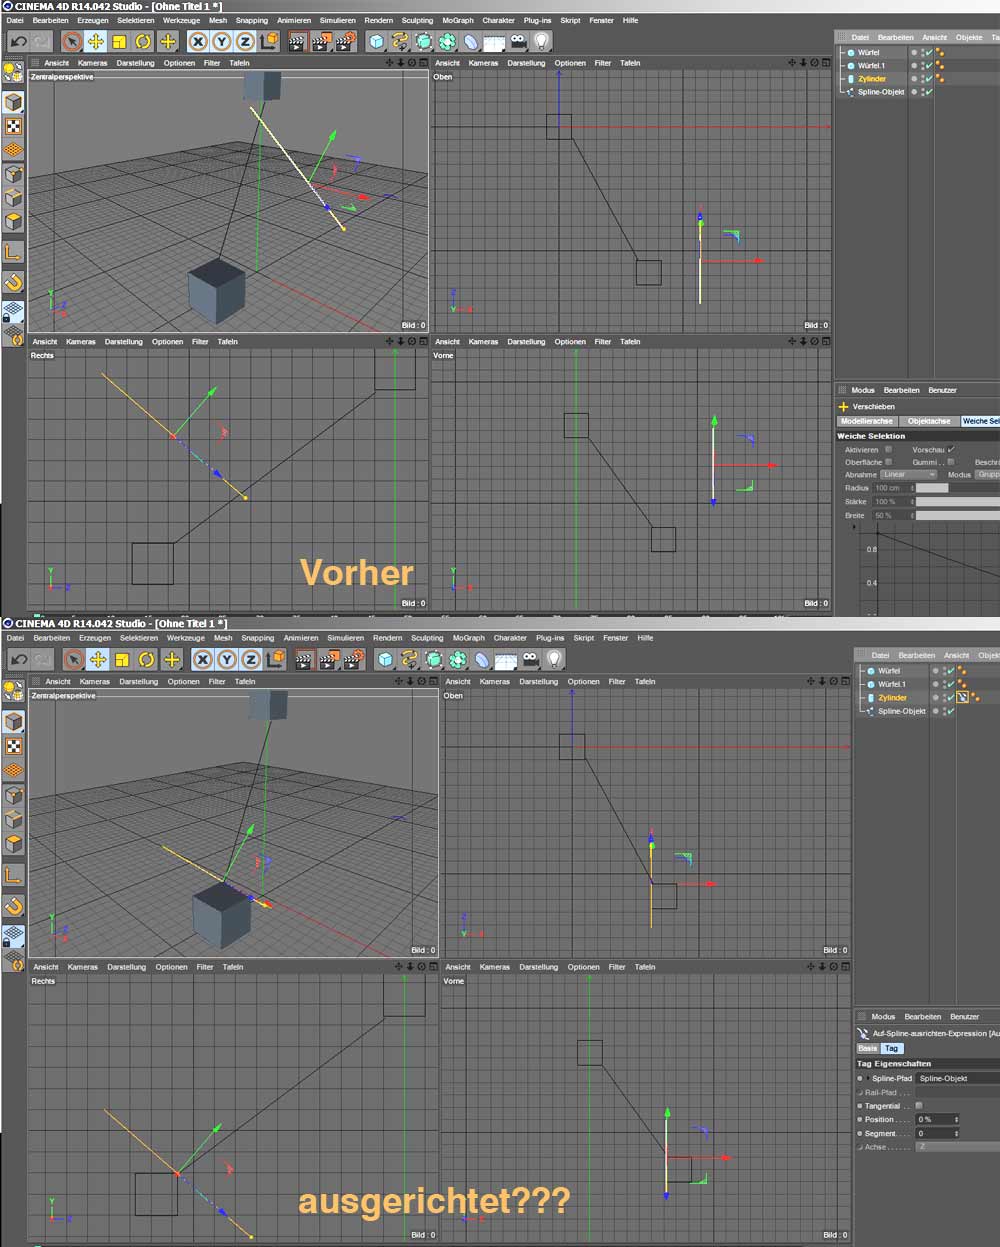Open Abnahme Linear dropdown
Image resolution: width=1000 pixels, height=1247 pixels.
pyautogui.click(x=908, y=475)
